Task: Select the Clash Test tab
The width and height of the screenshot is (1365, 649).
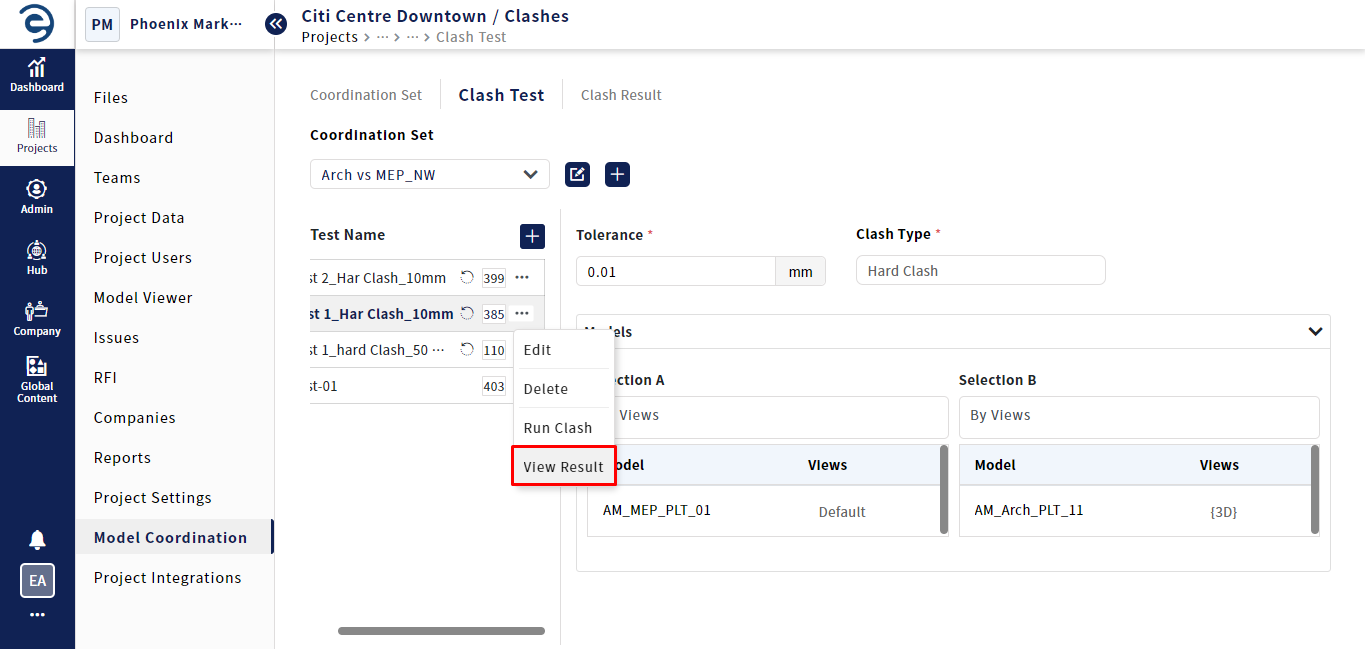Action: [501, 95]
